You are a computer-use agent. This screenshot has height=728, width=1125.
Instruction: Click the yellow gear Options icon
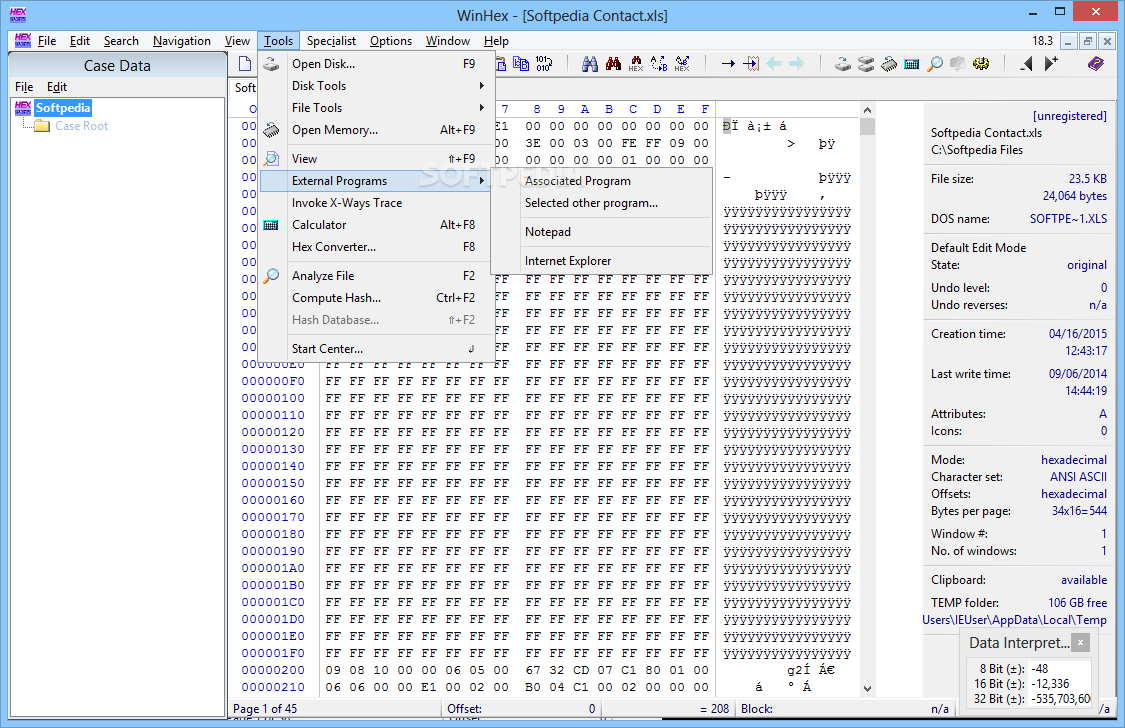(981, 64)
